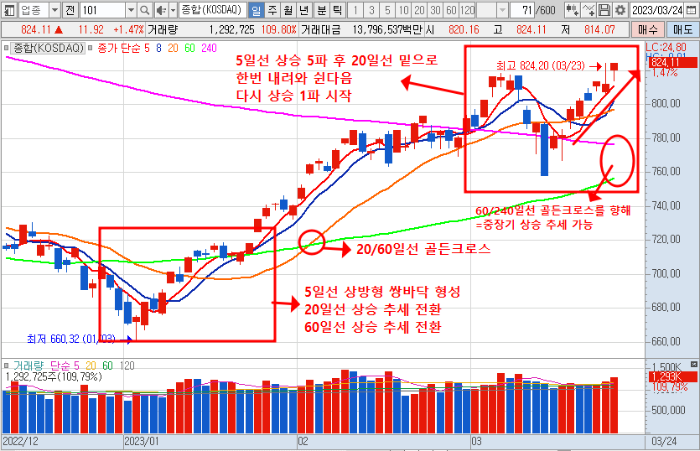Click the 71 bar count field

(523, 10)
